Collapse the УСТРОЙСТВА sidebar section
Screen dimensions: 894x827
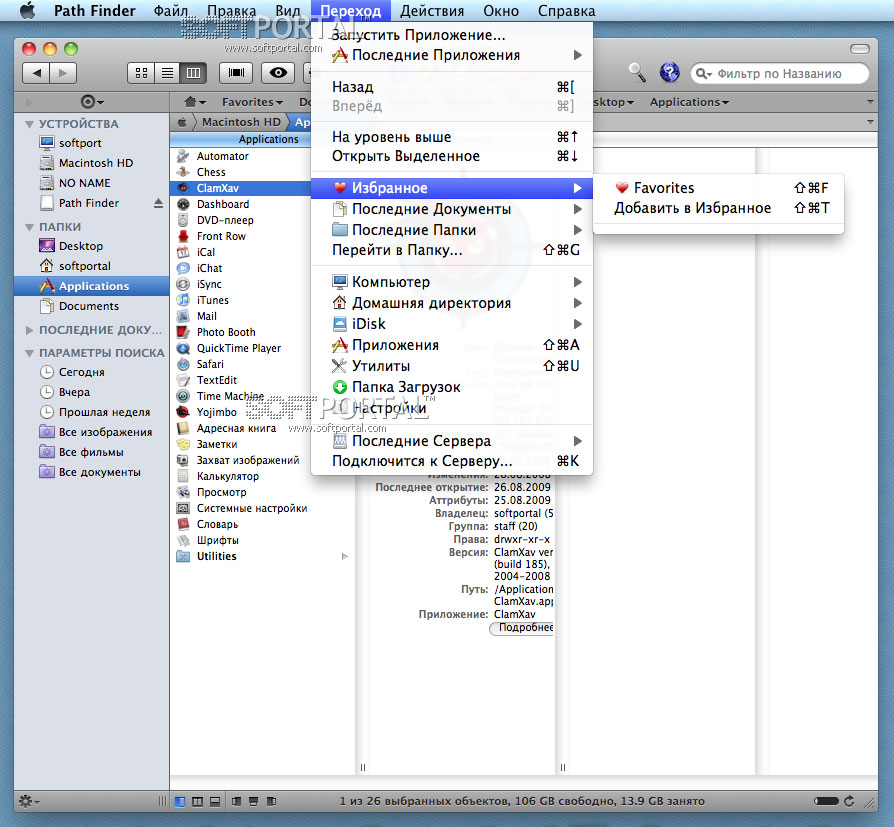tap(29, 124)
